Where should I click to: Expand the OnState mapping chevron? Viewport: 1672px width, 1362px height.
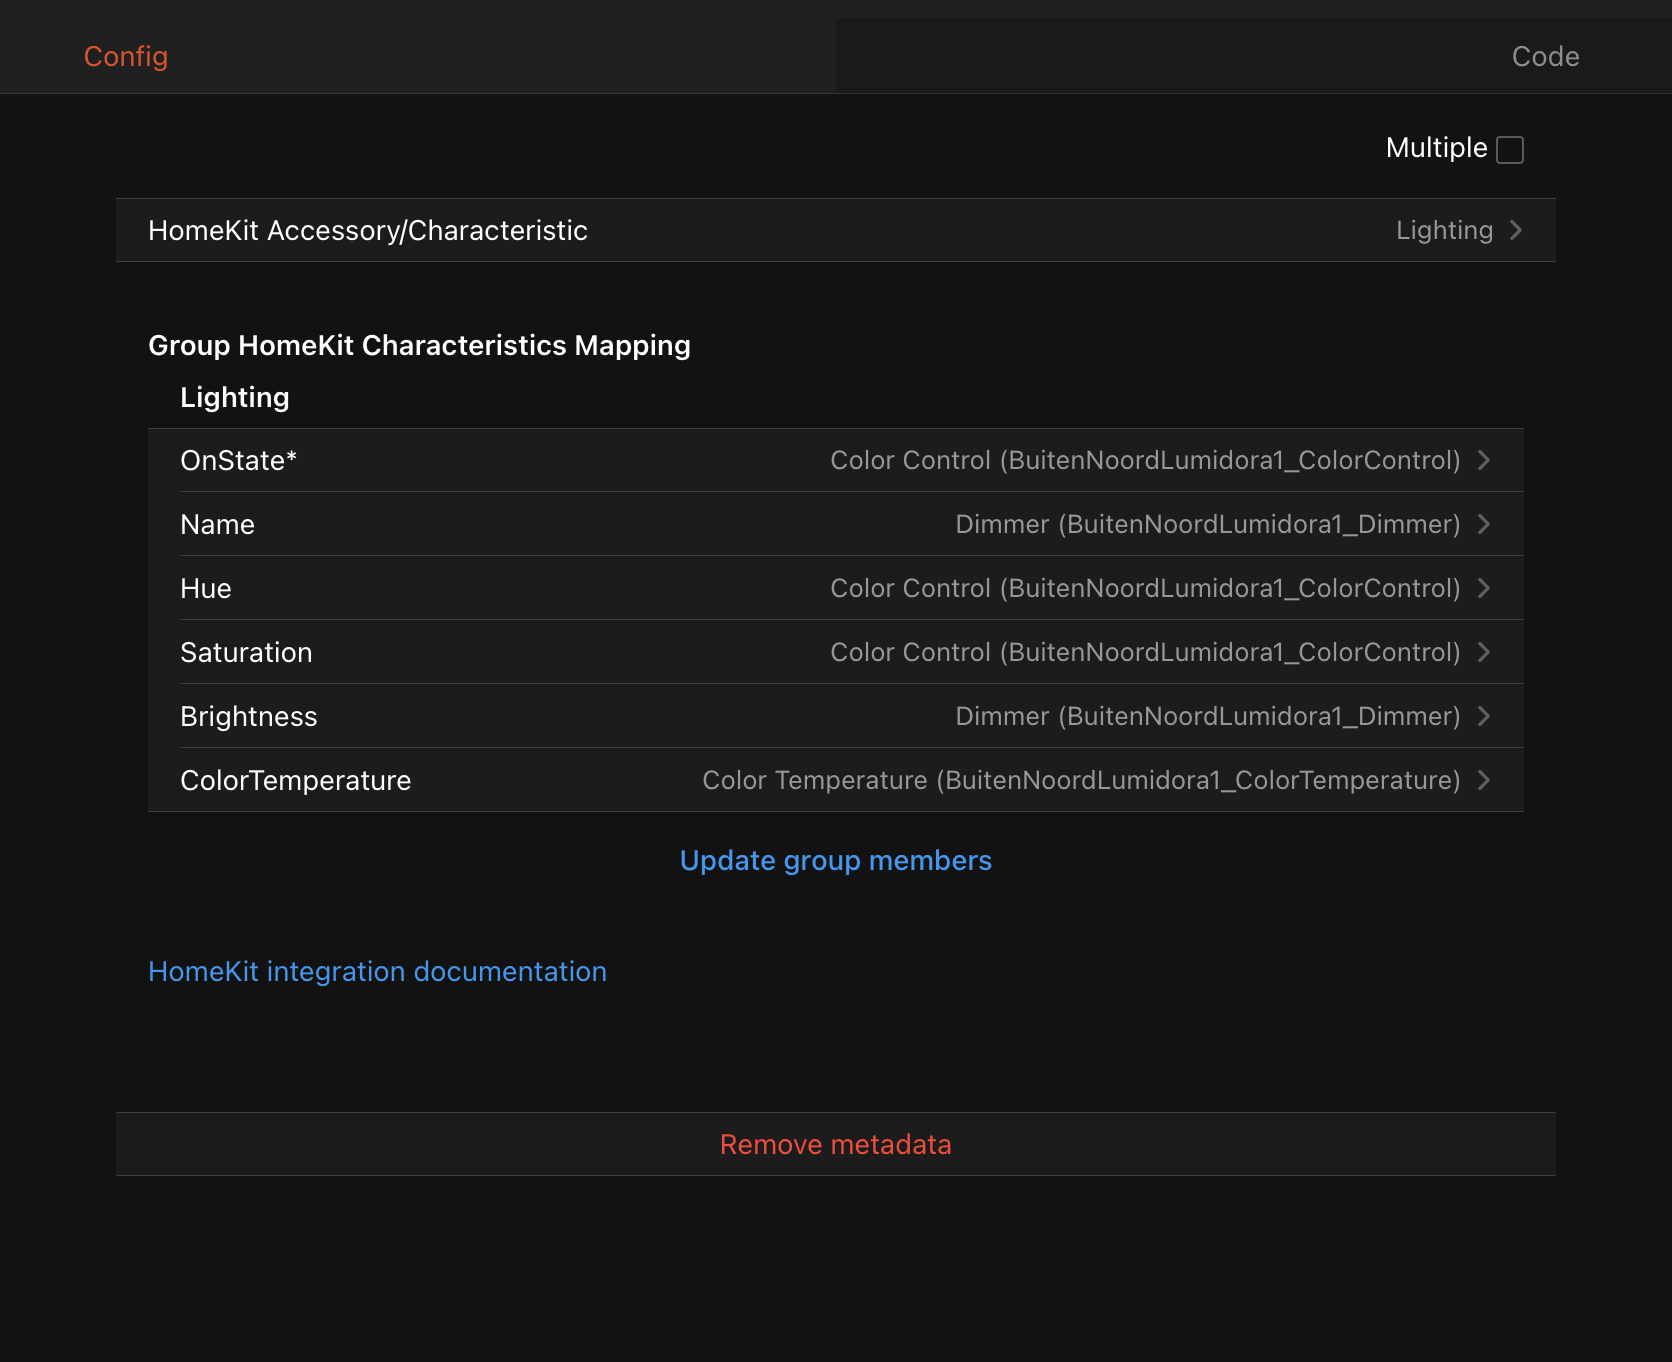pyautogui.click(x=1484, y=460)
